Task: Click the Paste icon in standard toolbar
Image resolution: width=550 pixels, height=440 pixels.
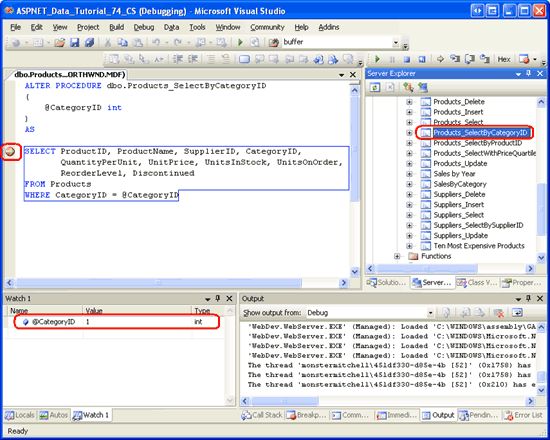Action: point(138,43)
